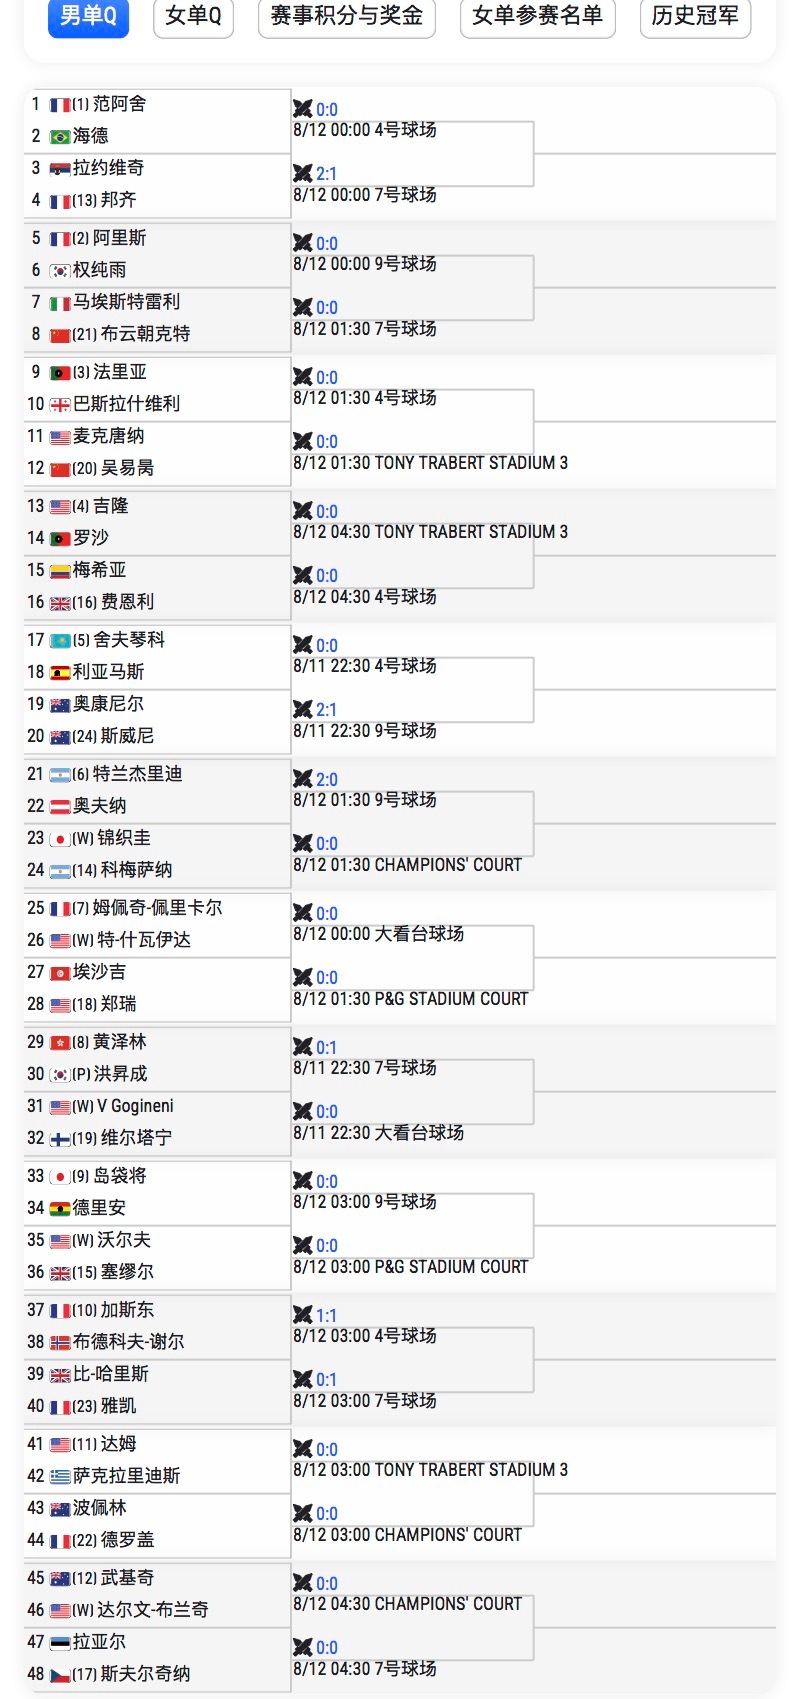The width and height of the screenshot is (800, 1699).
Task: Select player 锦织圭 in the draw
Action: coord(124,838)
